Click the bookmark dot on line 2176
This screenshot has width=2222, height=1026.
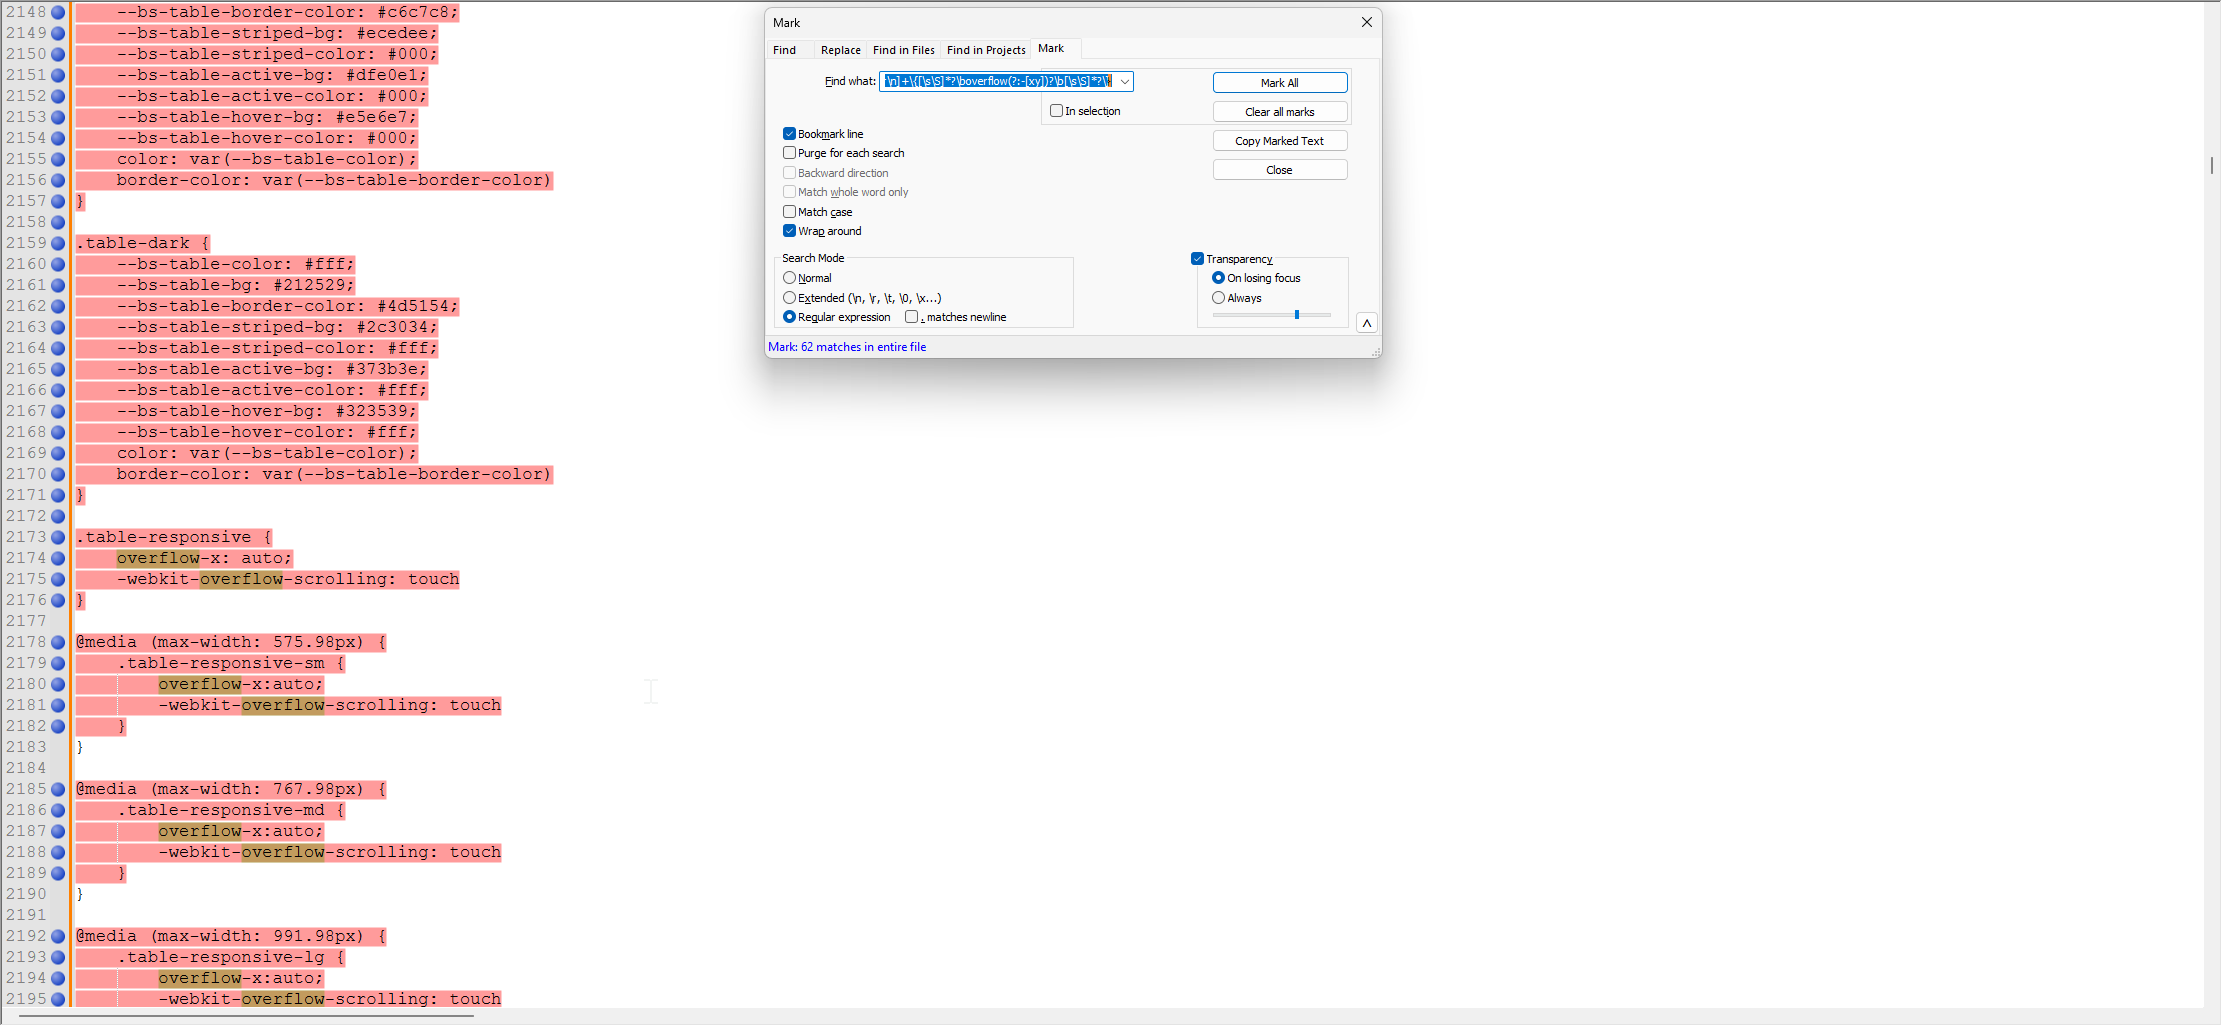click(x=58, y=600)
